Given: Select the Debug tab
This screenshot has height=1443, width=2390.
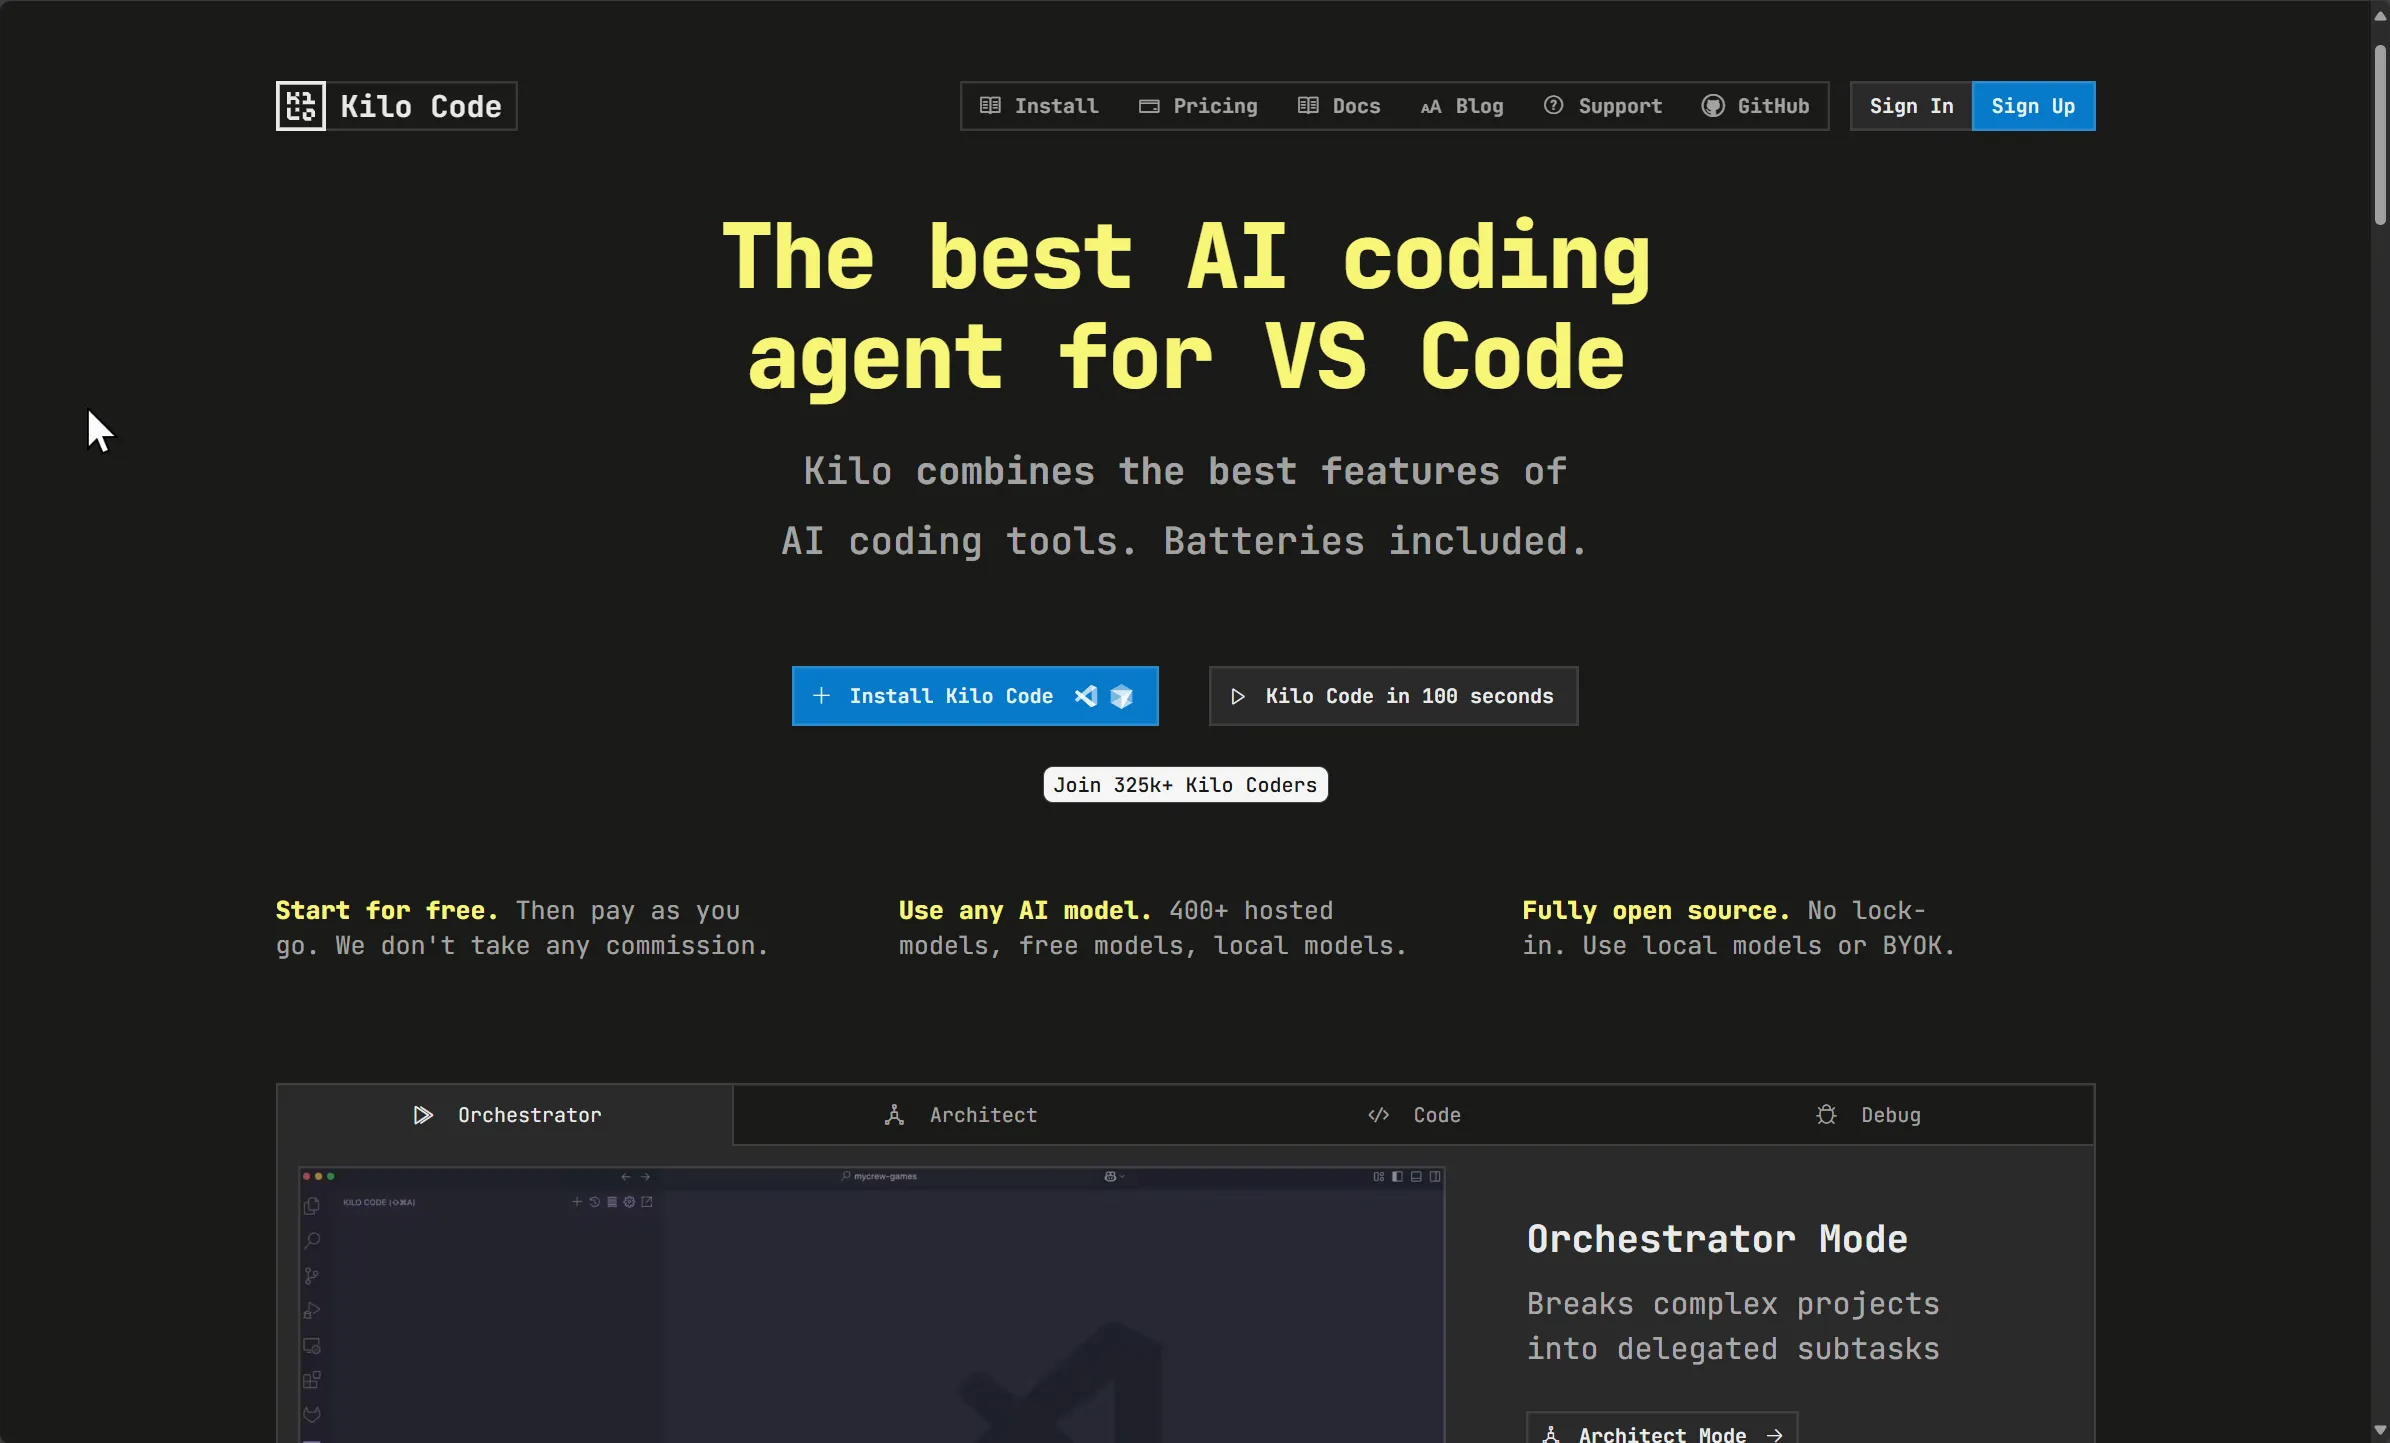Looking at the screenshot, I should [1867, 1115].
